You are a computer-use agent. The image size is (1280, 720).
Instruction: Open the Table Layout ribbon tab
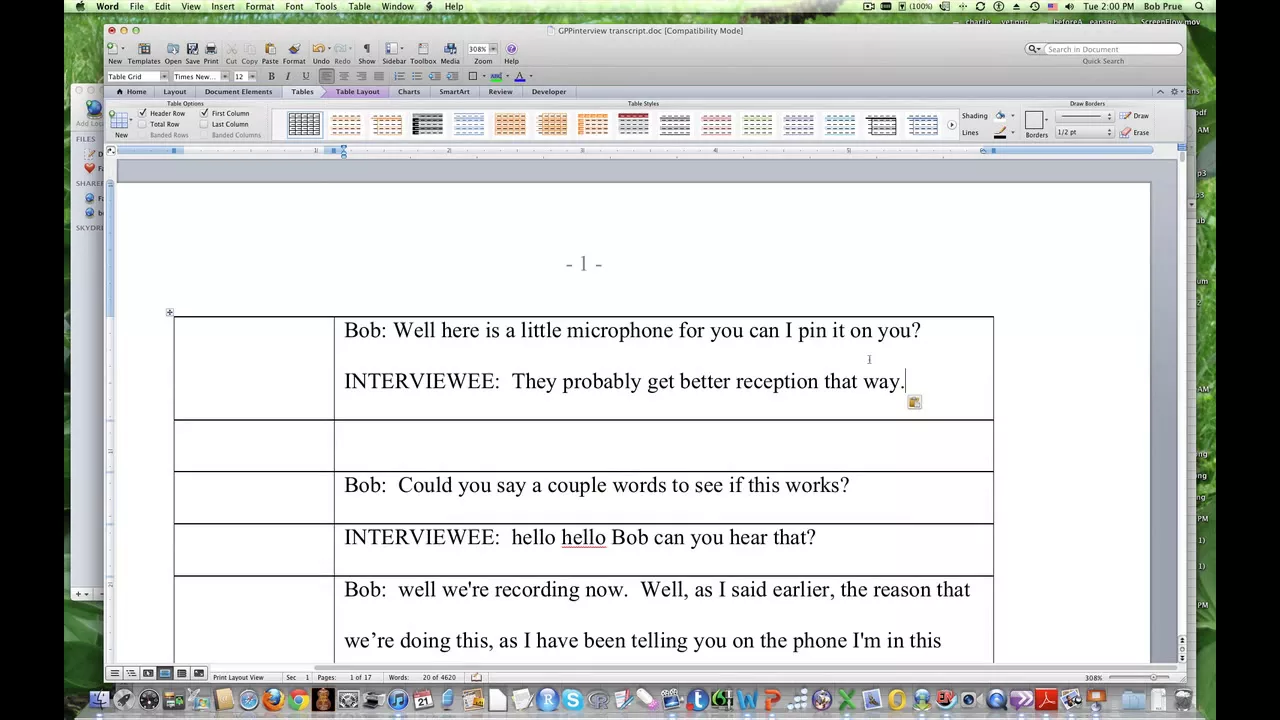[357, 92]
